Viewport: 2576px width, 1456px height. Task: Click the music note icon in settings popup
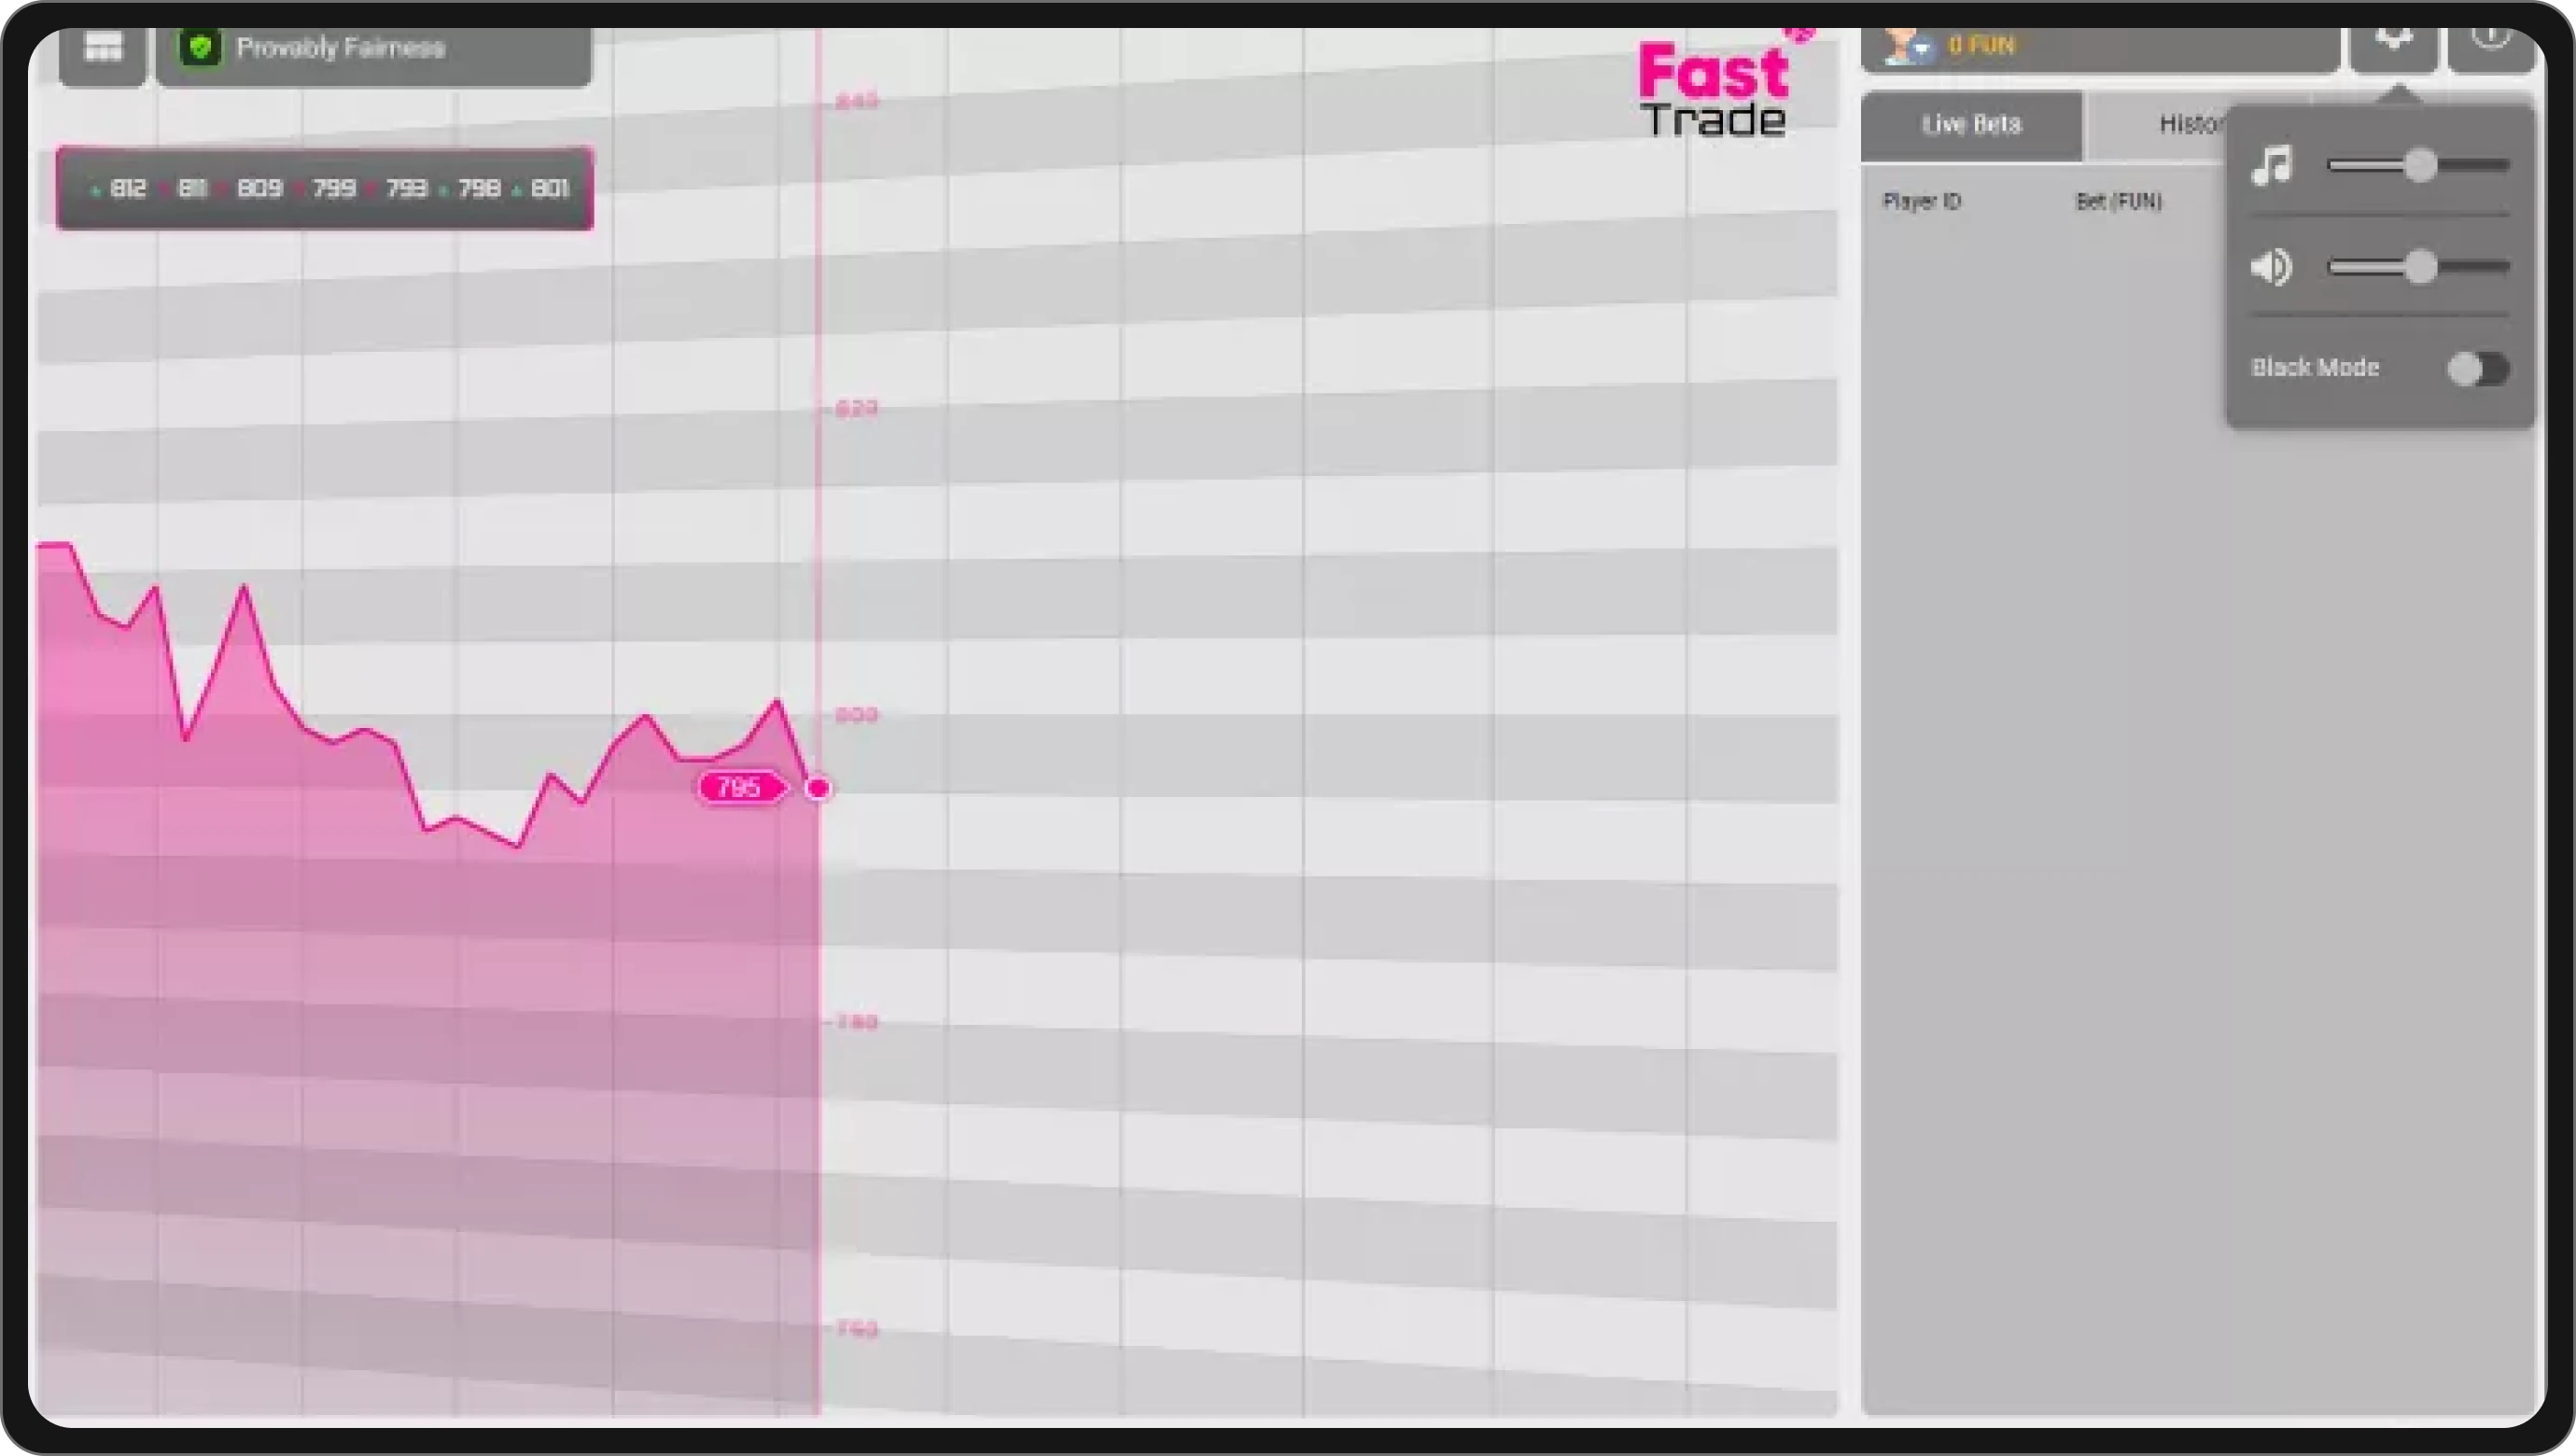pos(2272,166)
